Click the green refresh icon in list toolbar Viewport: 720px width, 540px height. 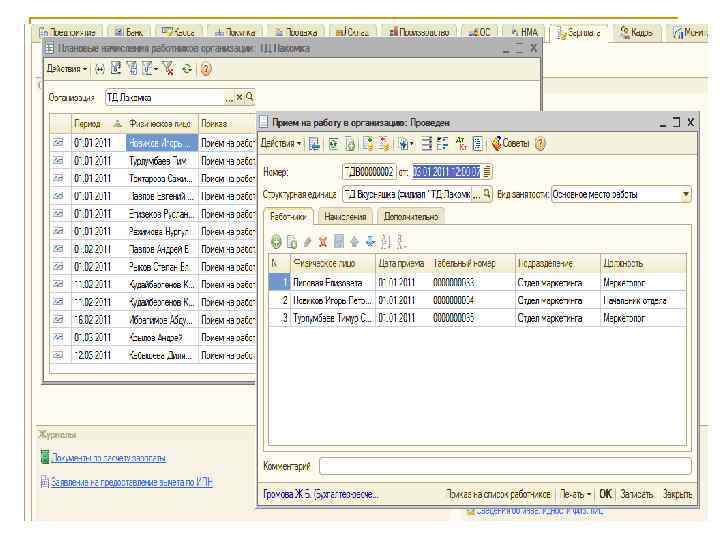[187, 69]
